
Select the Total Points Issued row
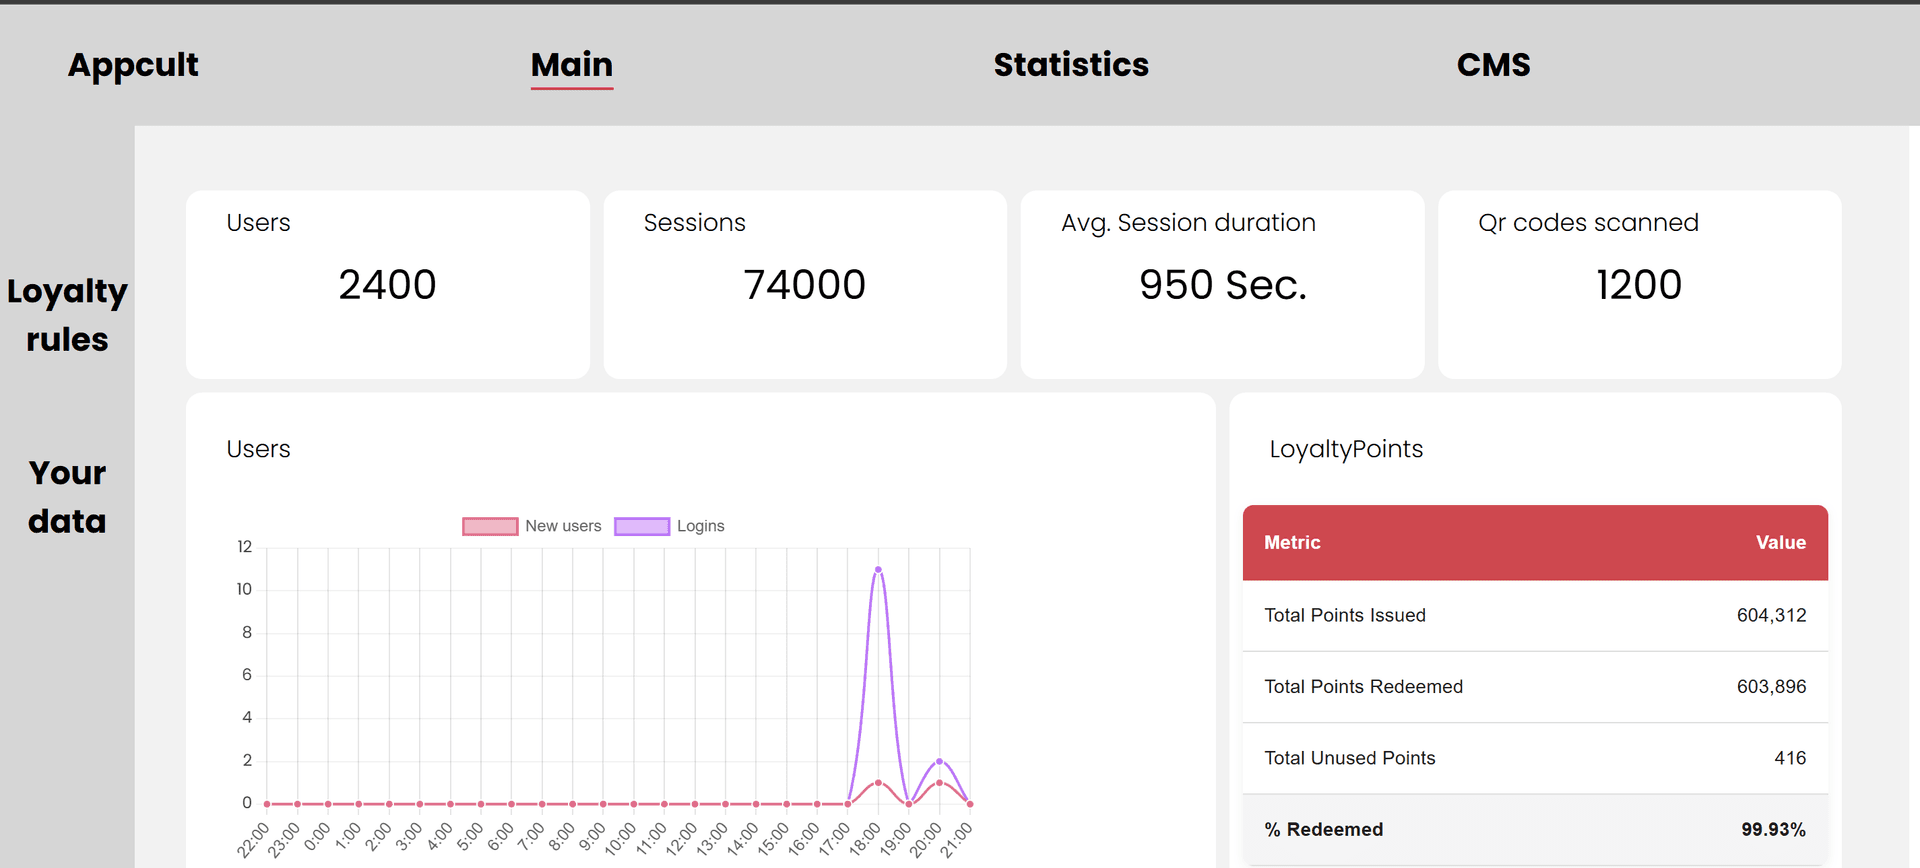[x=1535, y=616]
